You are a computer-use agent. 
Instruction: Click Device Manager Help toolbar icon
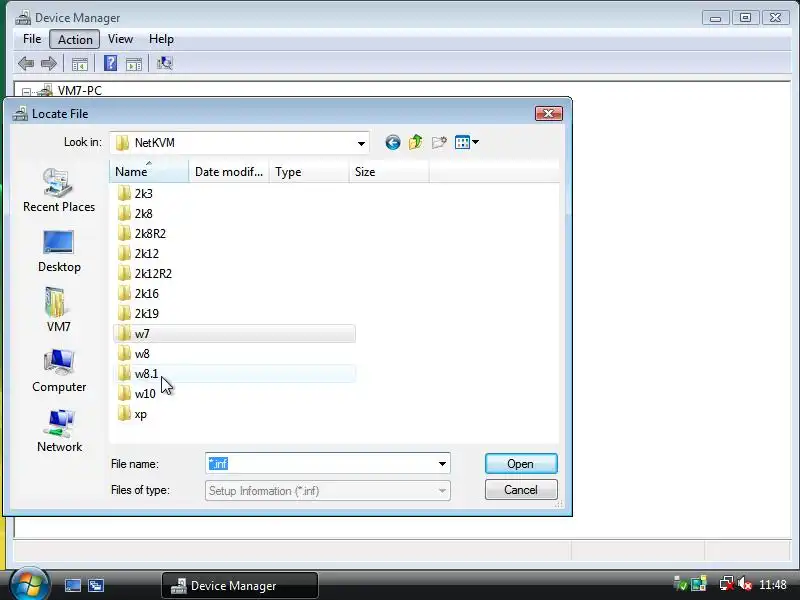tap(110, 63)
